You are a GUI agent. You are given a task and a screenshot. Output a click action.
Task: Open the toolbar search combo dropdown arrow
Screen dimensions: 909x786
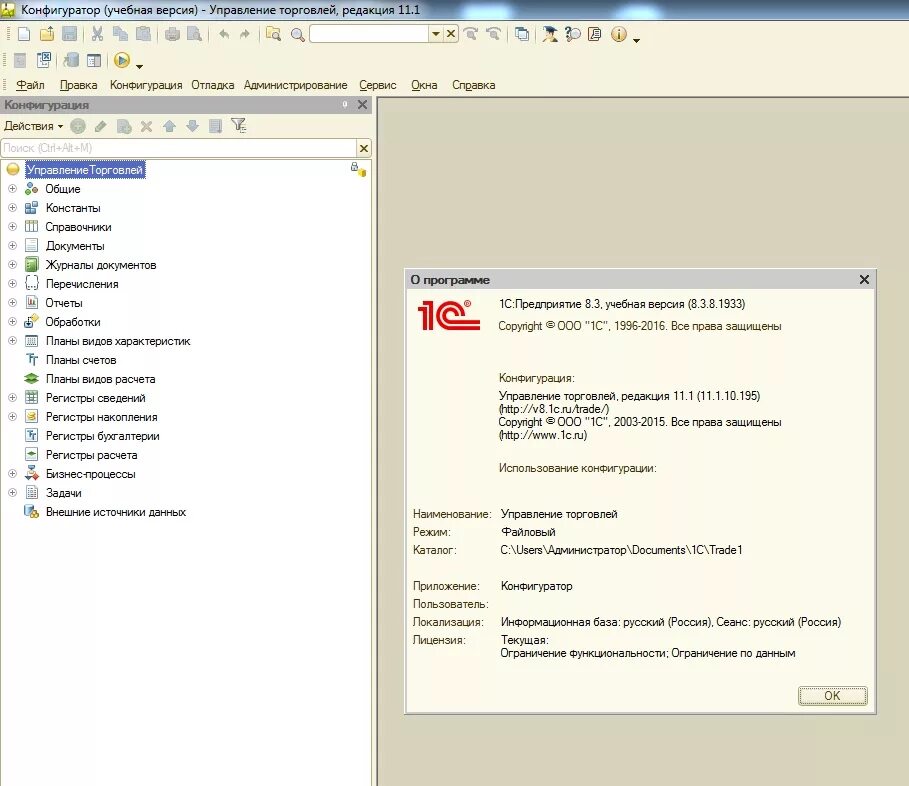[436, 34]
